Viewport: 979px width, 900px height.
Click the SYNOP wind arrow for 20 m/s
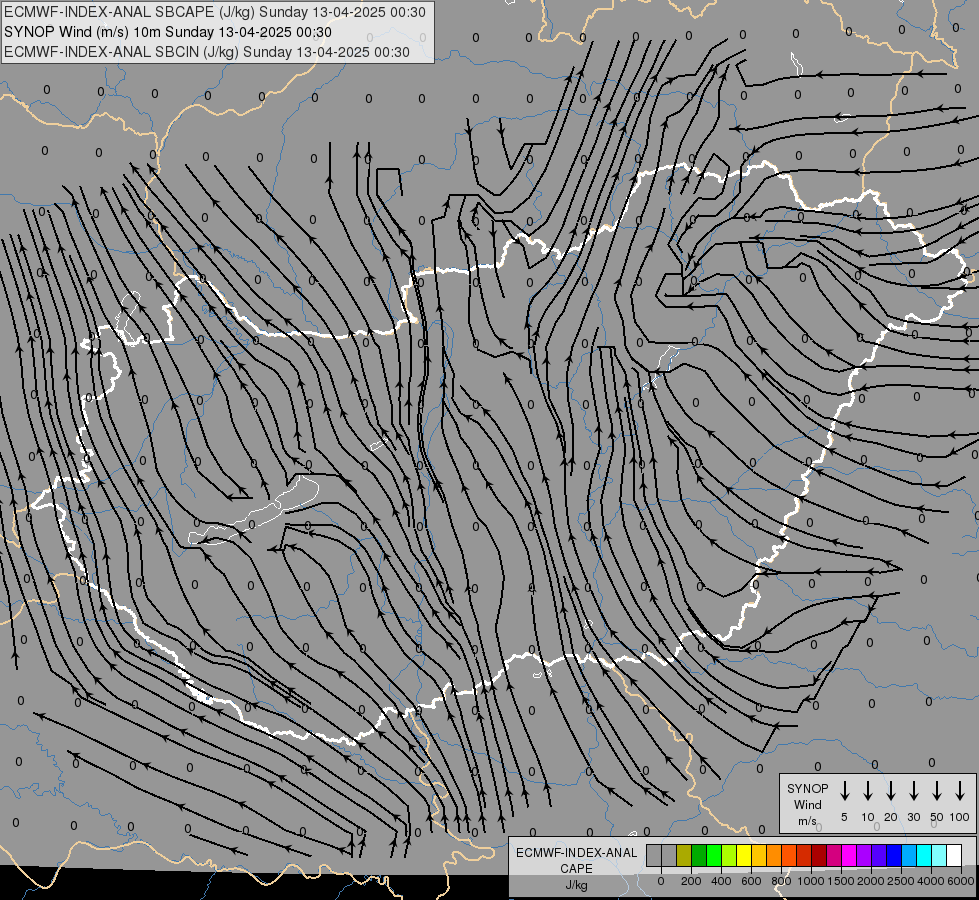point(891,791)
